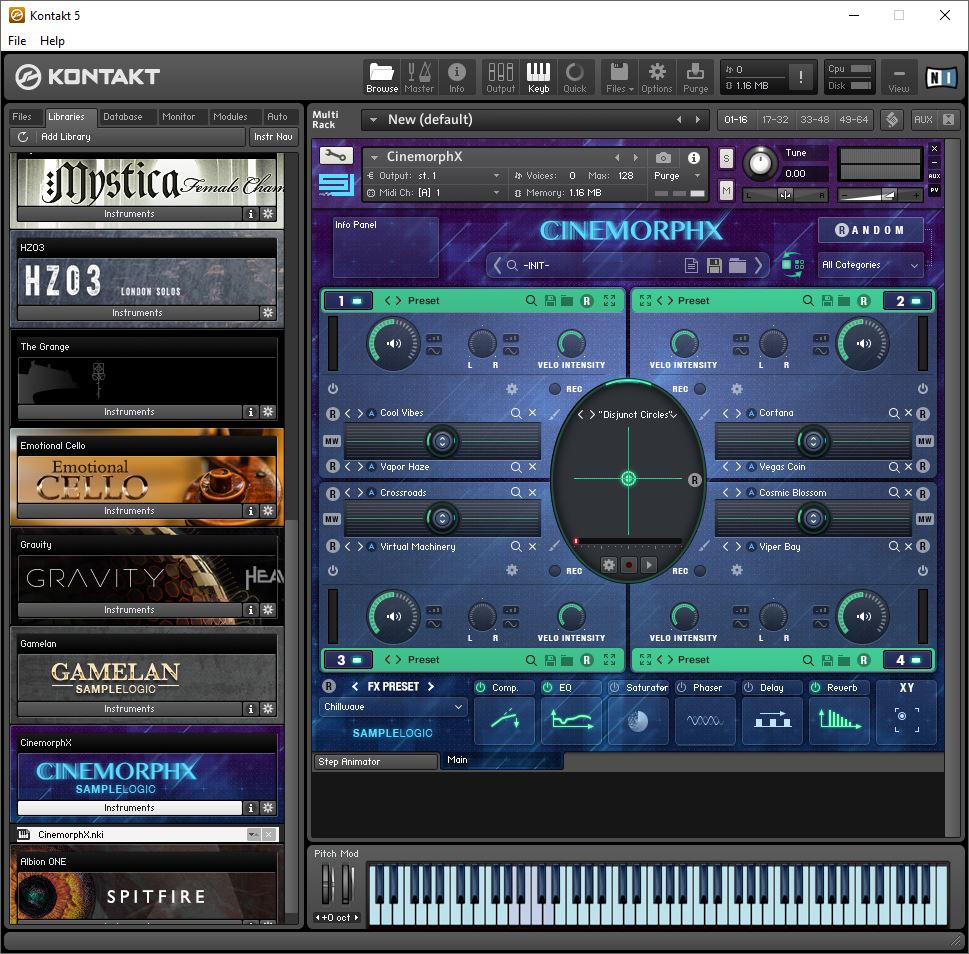The width and height of the screenshot is (969, 954).
Task: Open the Chillwave FX preset dropdown
Action: point(393,707)
